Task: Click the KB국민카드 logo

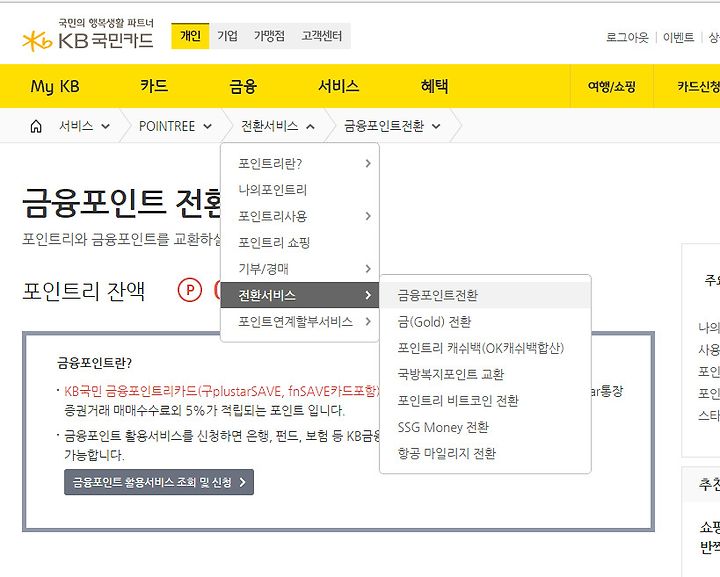Action: click(88, 35)
